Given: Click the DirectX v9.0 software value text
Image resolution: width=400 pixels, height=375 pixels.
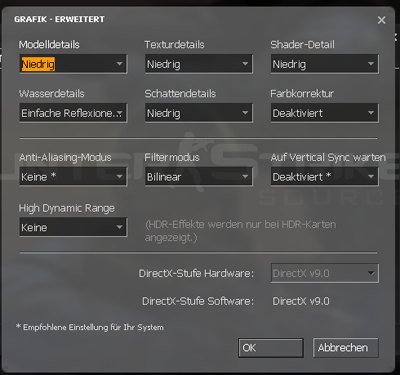Looking at the screenshot, I should (301, 301).
